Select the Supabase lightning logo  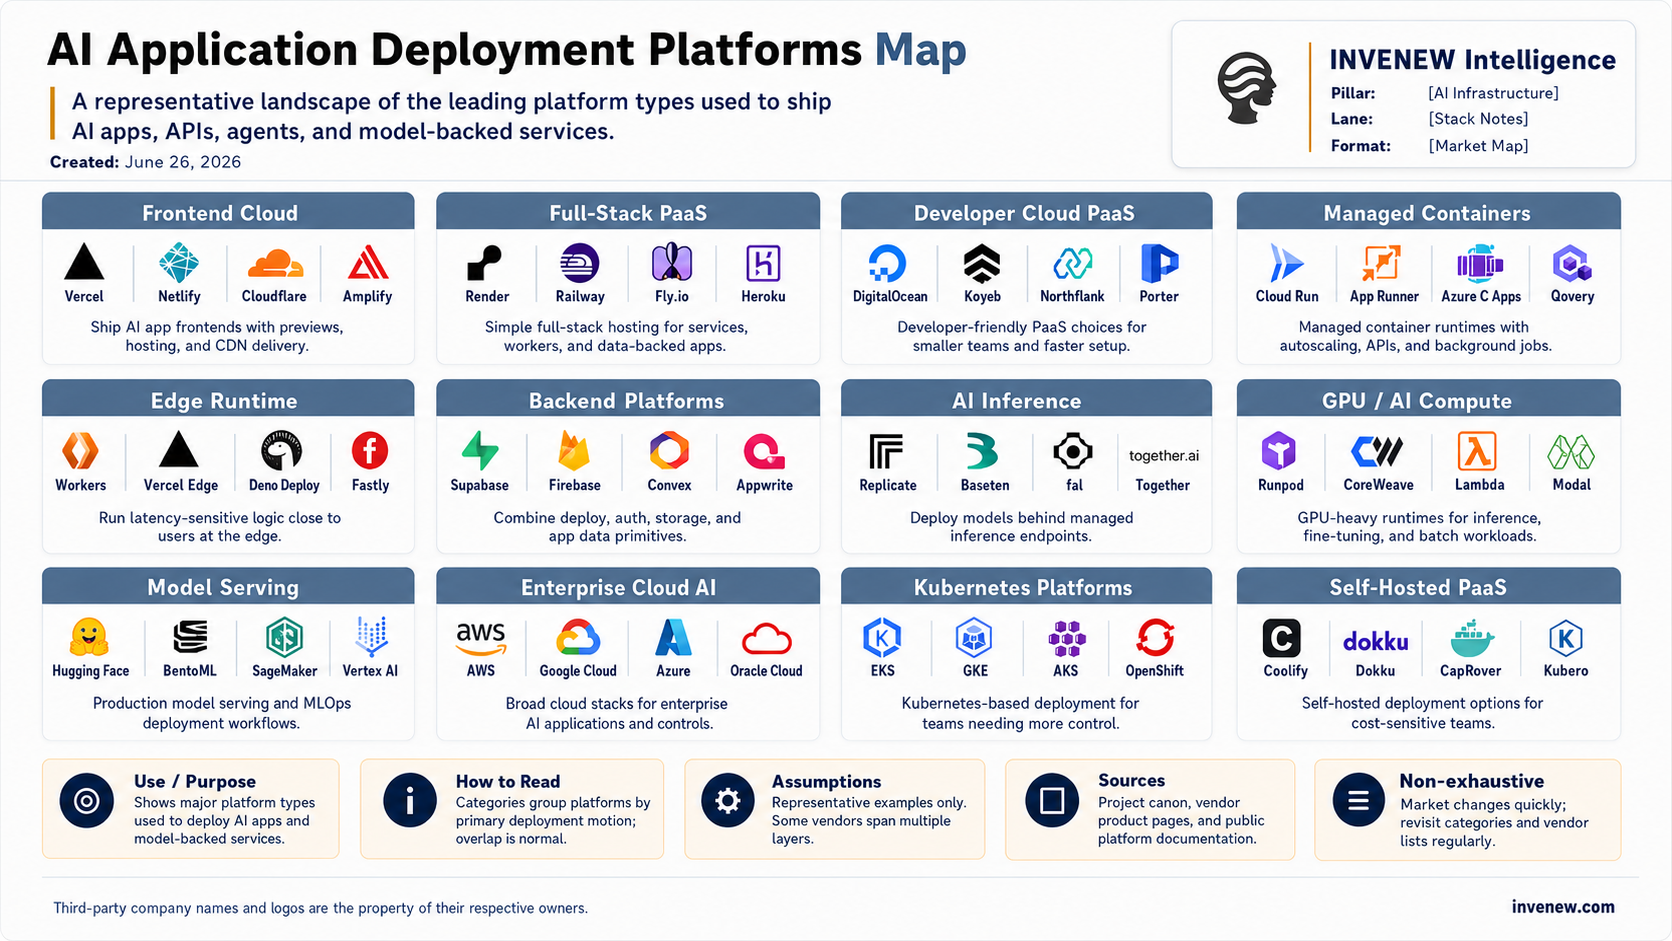coord(479,451)
